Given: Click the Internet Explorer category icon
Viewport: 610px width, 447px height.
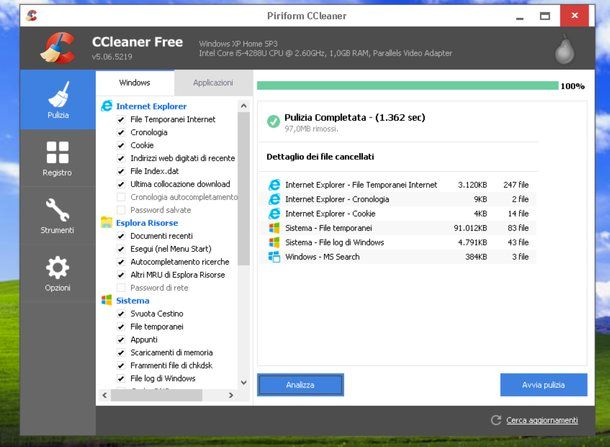Looking at the screenshot, I should (107, 106).
